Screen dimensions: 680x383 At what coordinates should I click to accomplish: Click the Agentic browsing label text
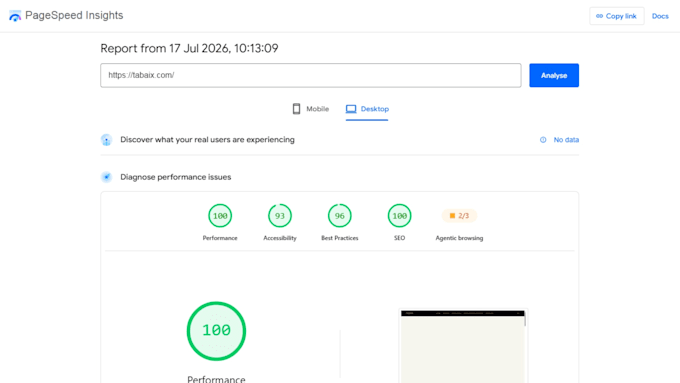(x=459, y=238)
